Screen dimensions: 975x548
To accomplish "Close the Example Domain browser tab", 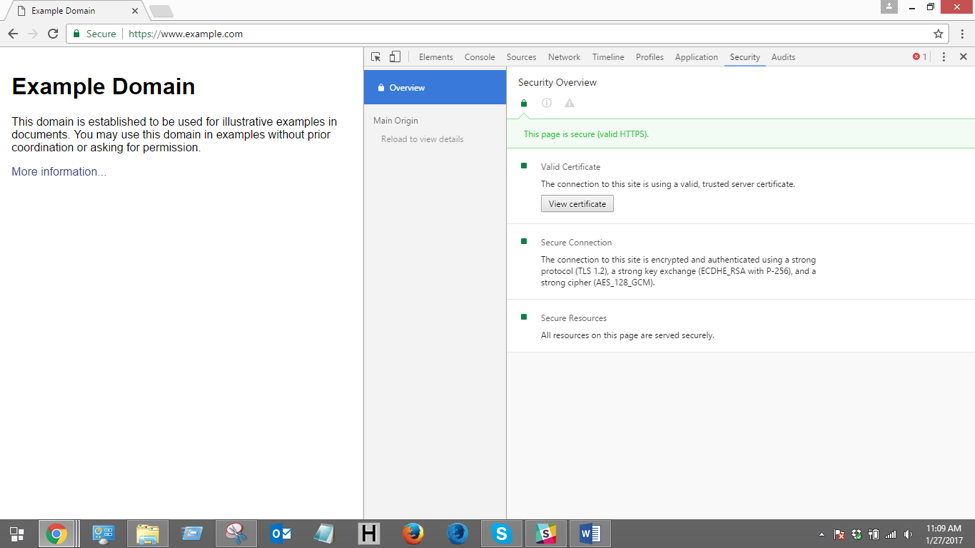I will coord(135,11).
